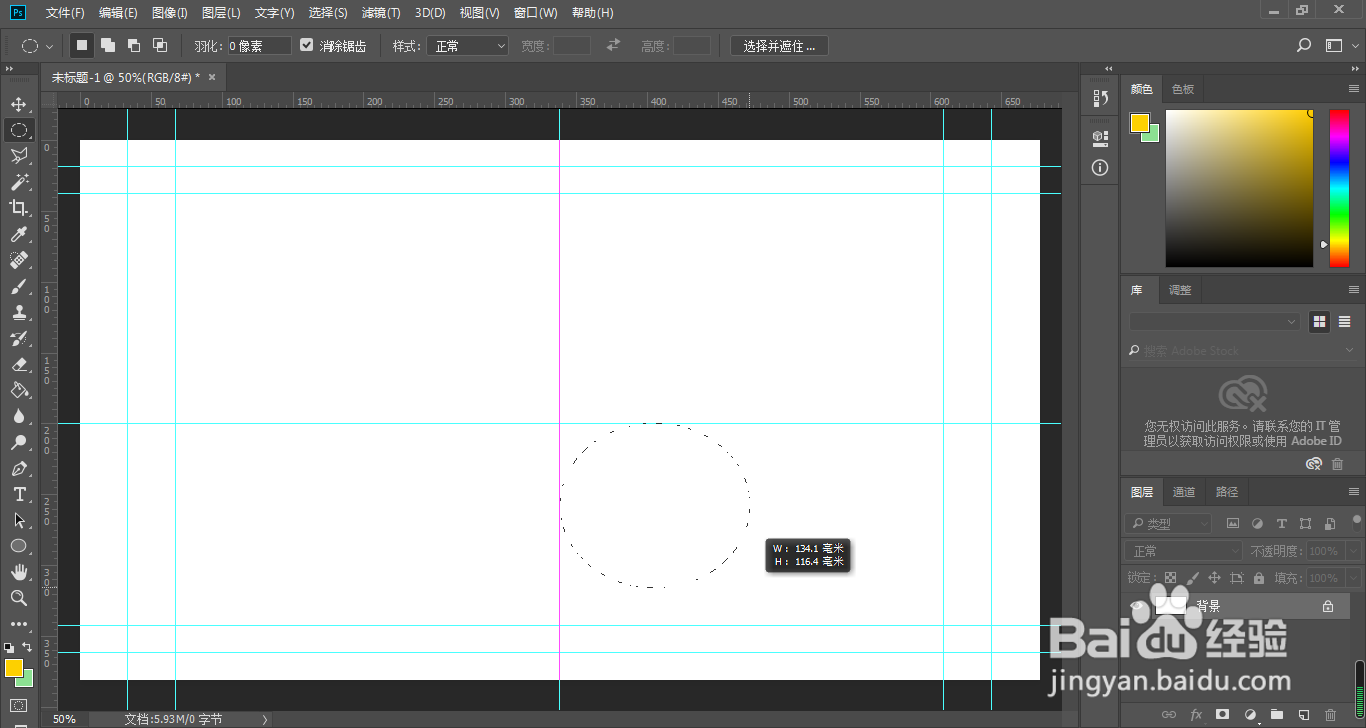Open the 滤镜(T) menu
The width and height of the screenshot is (1366, 728).
click(x=381, y=13)
